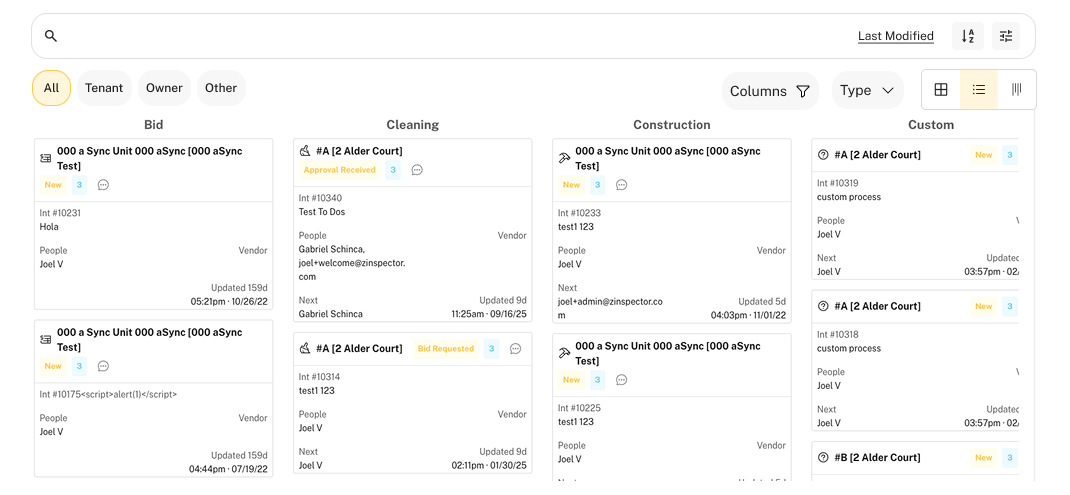Viewport: 1070px width, 495px height.
Task: Switch to grid view layout
Action: pos(941,90)
